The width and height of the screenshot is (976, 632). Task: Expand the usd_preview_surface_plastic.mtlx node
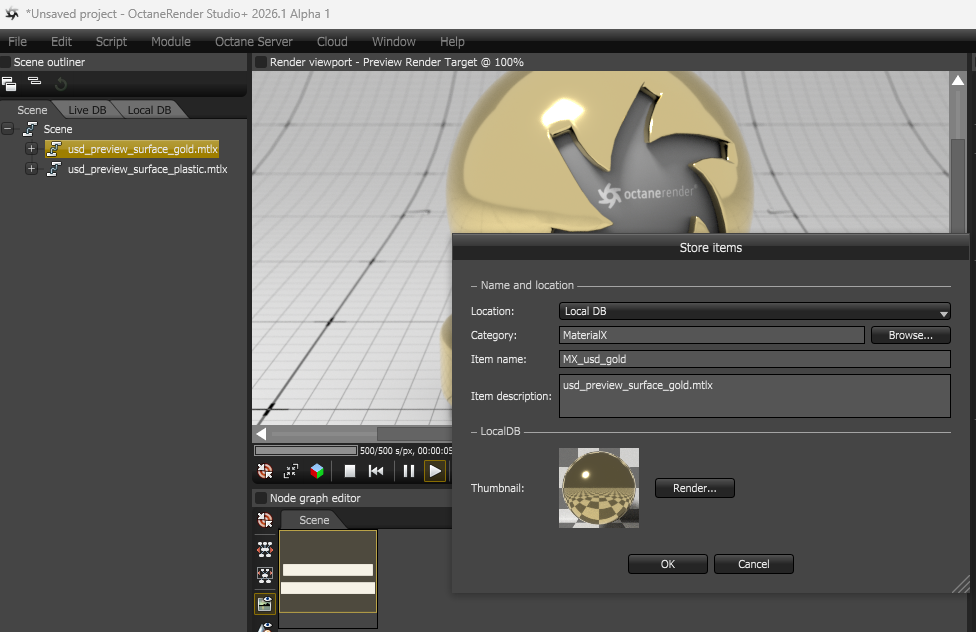pos(31,169)
